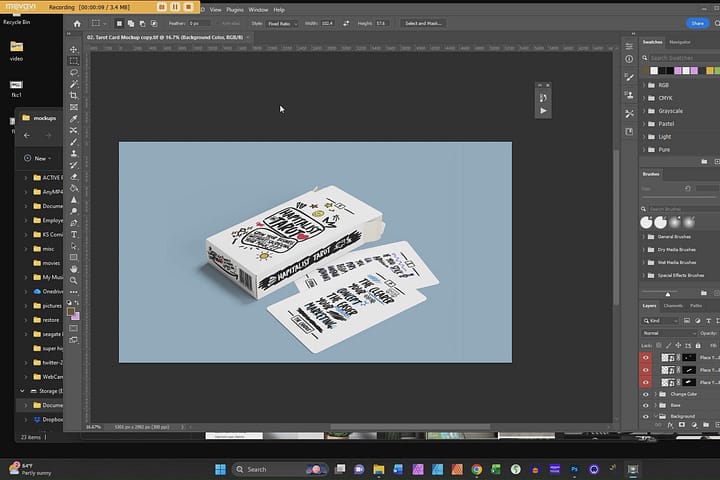Screen dimensions: 720x480
Task: Toggle lock image pixels brush icon
Action: pyautogui.click(x=669, y=345)
